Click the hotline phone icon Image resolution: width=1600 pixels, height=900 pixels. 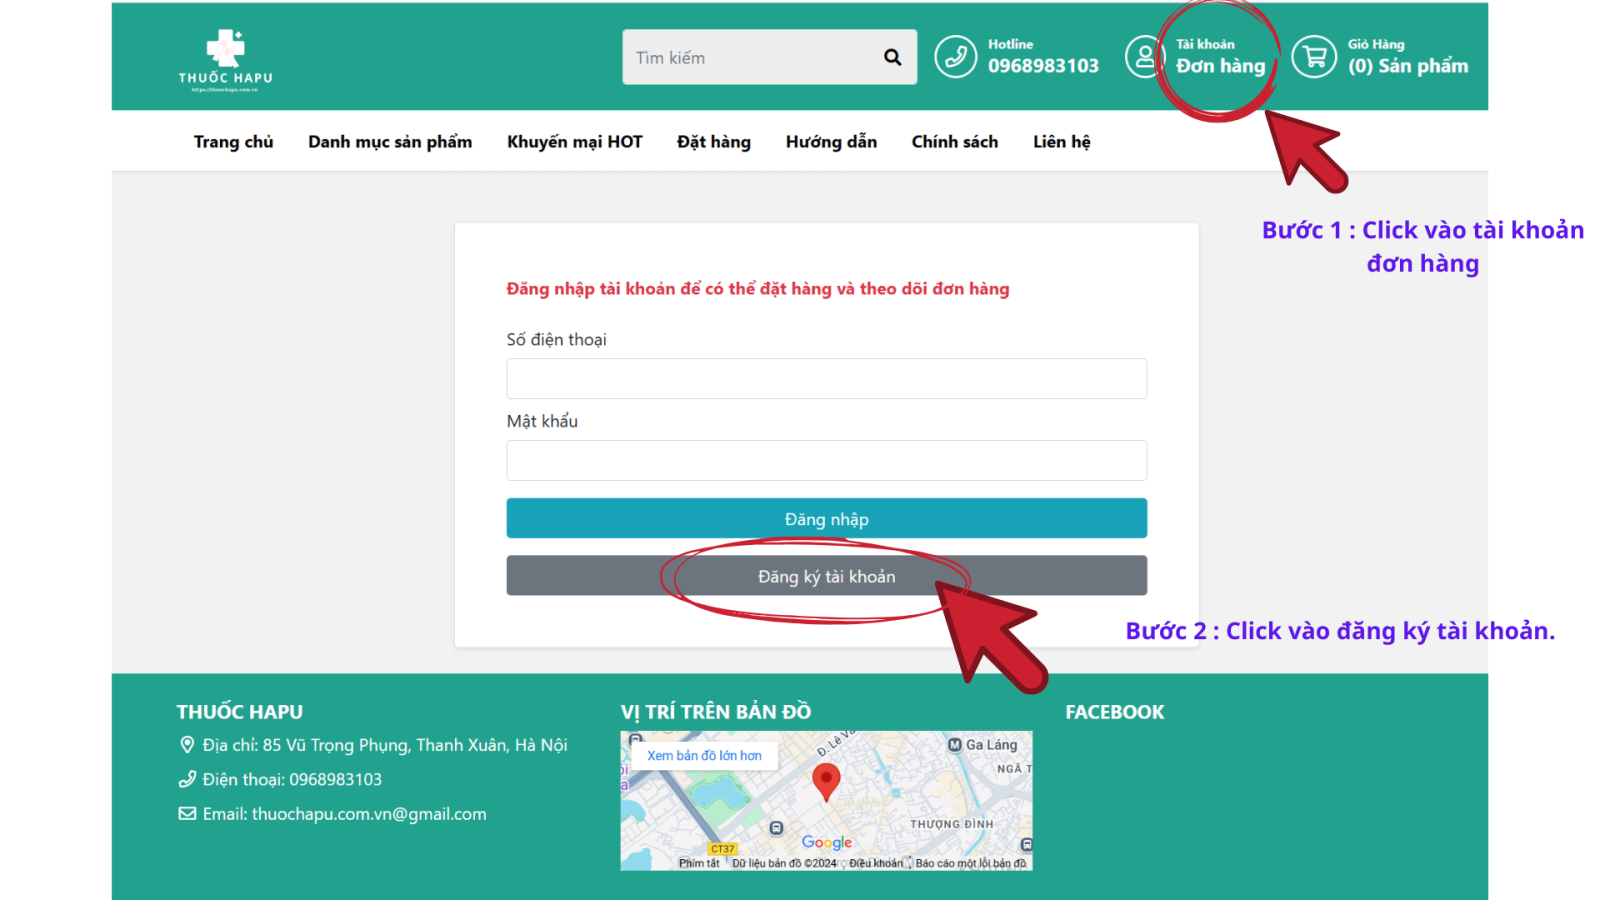[955, 57]
